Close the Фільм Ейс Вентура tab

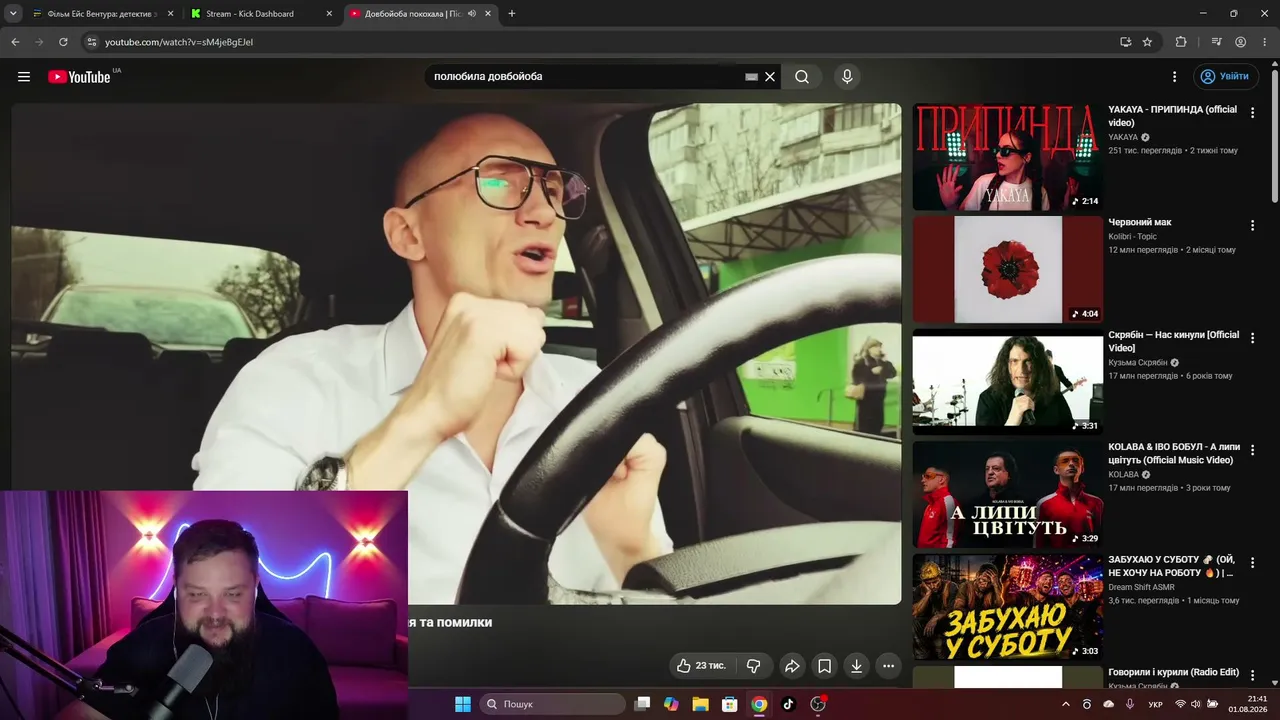click(x=171, y=14)
